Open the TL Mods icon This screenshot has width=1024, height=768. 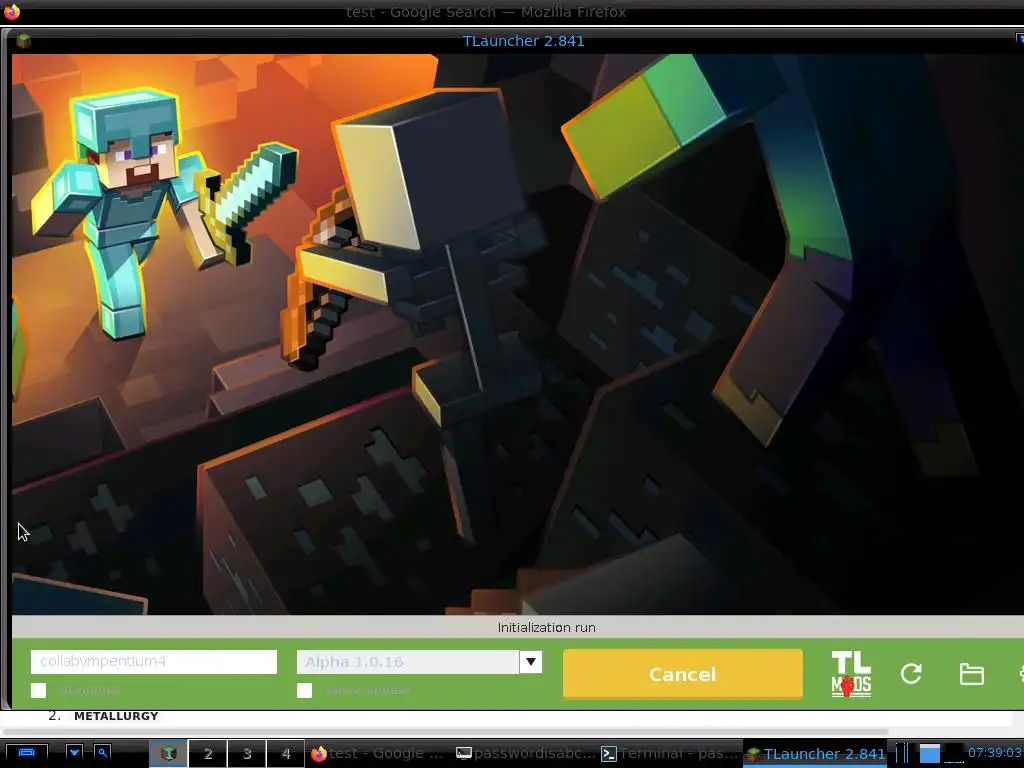(x=851, y=674)
